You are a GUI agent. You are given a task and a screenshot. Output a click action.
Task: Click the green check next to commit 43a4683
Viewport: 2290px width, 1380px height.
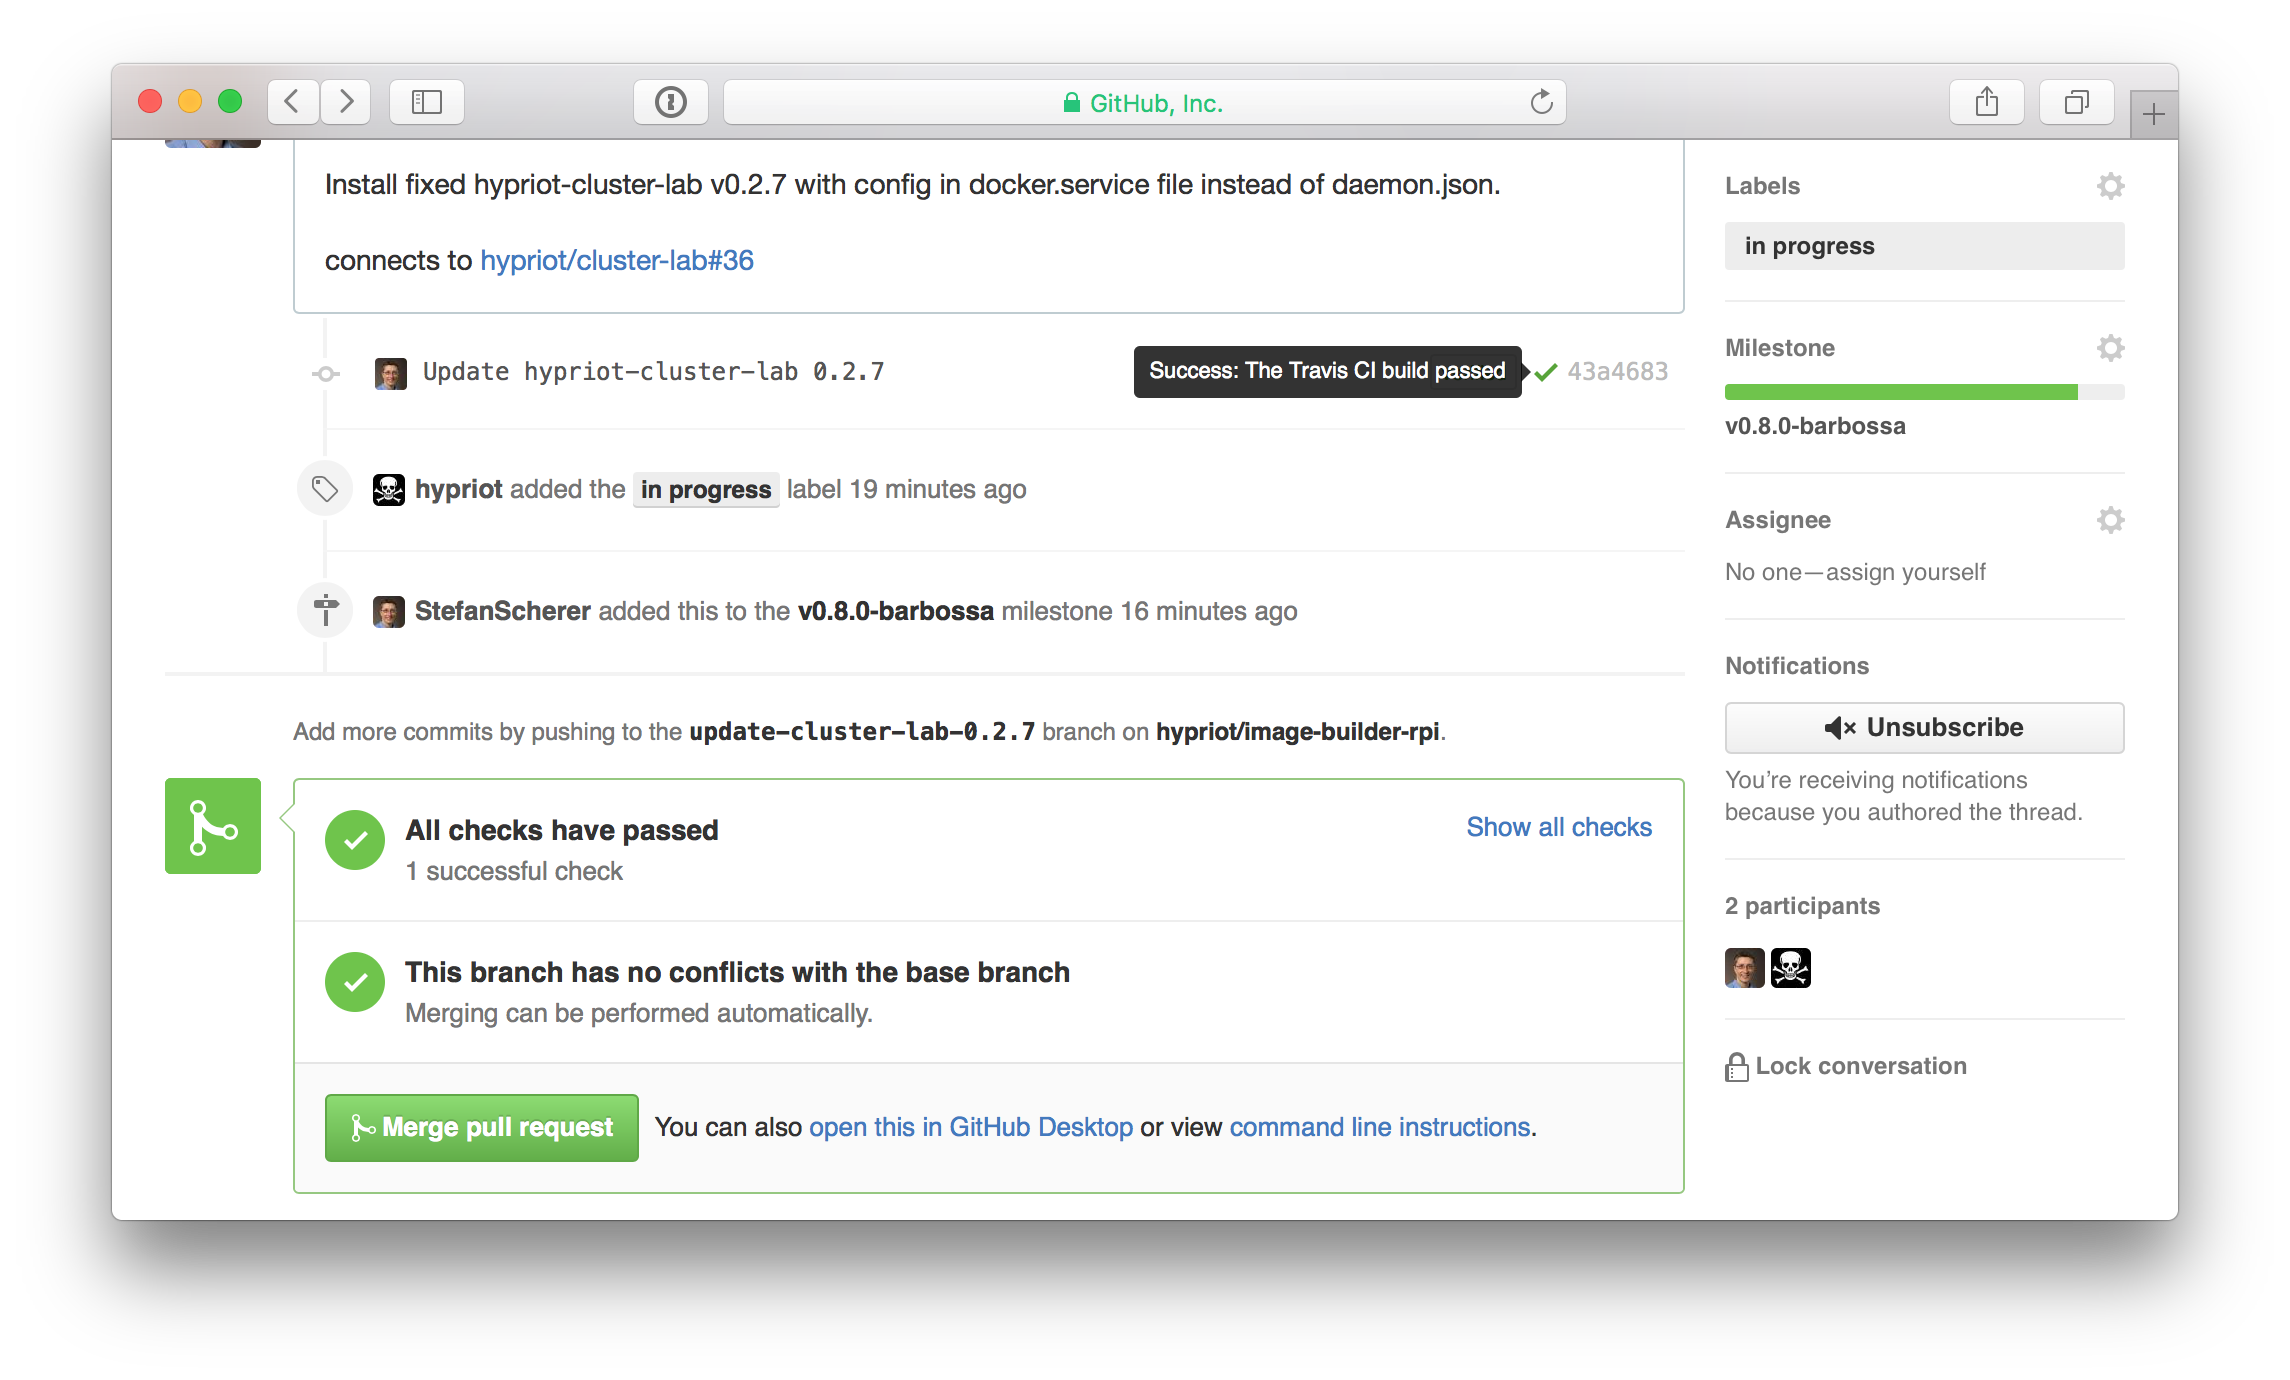point(1545,371)
